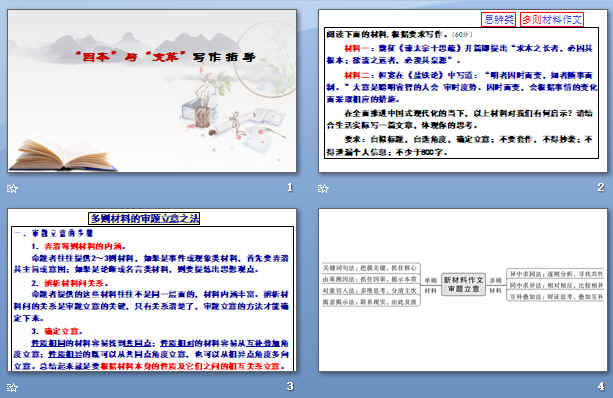Select the title slide thumbnail with ink painting
Screen dimensions: 613x398
[152, 91]
